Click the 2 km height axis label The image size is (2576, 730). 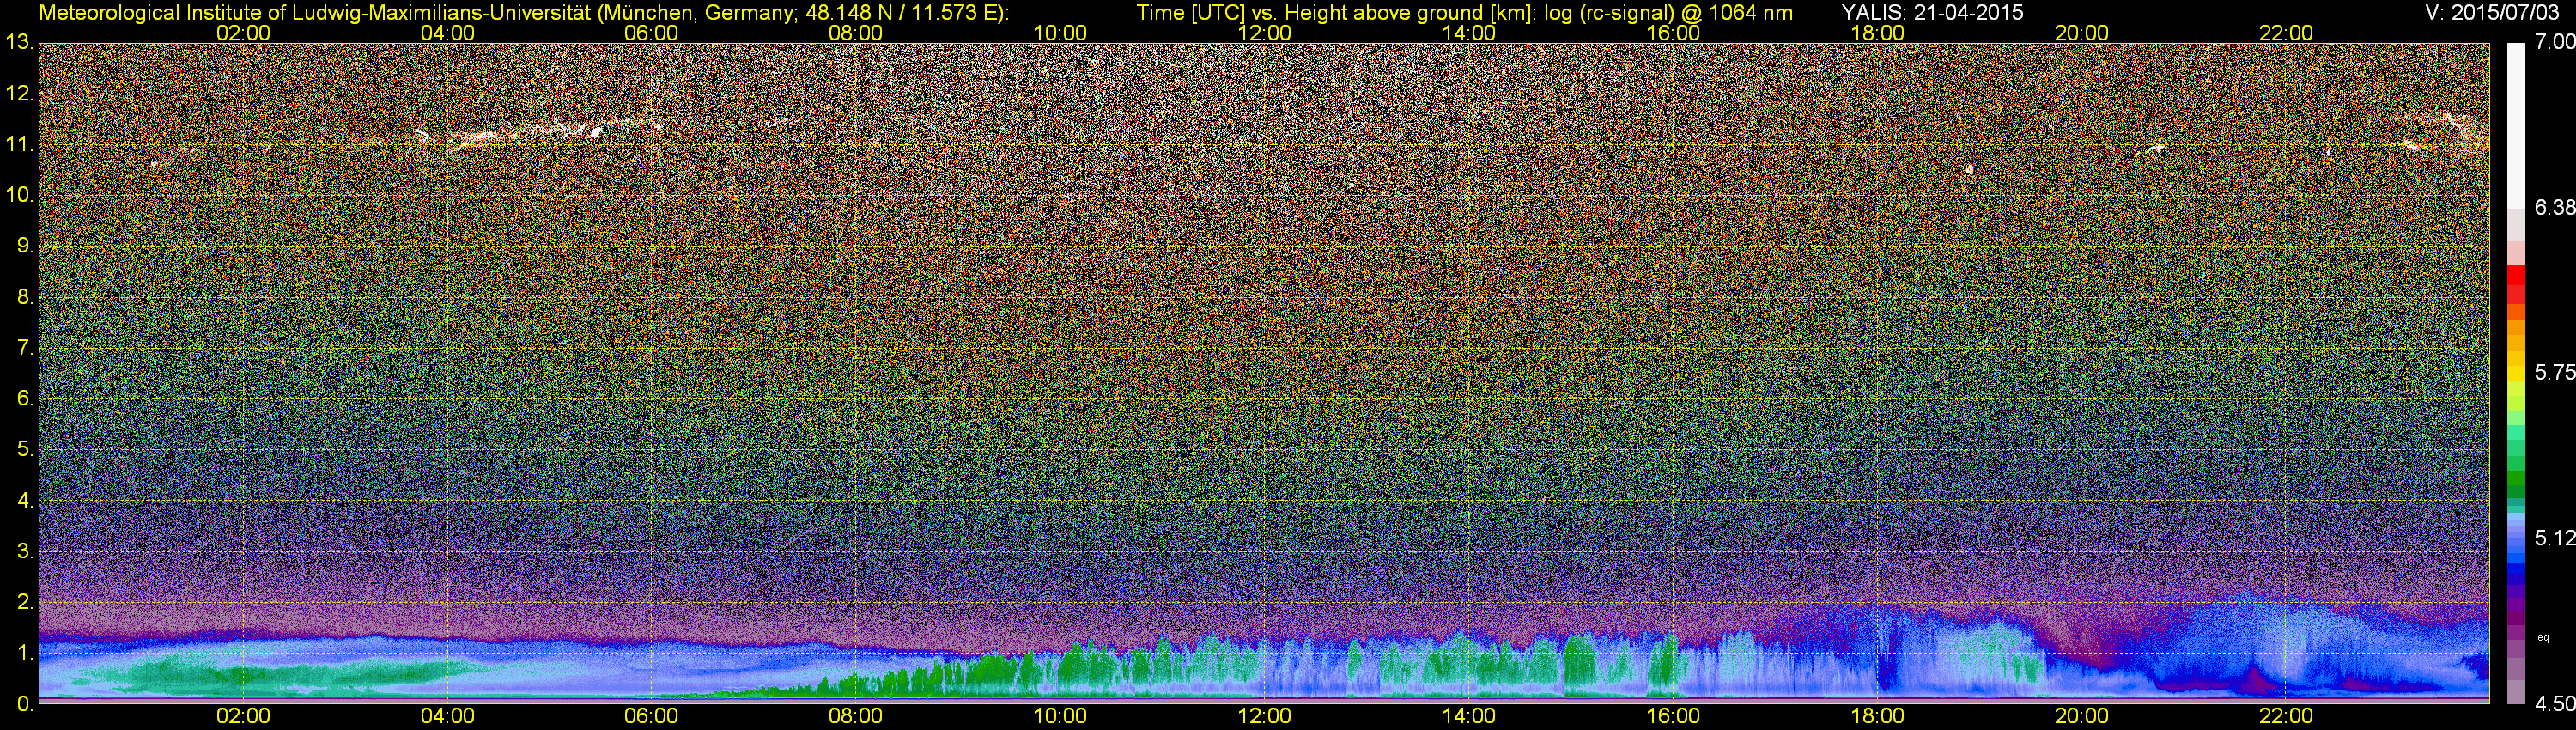[24, 602]
